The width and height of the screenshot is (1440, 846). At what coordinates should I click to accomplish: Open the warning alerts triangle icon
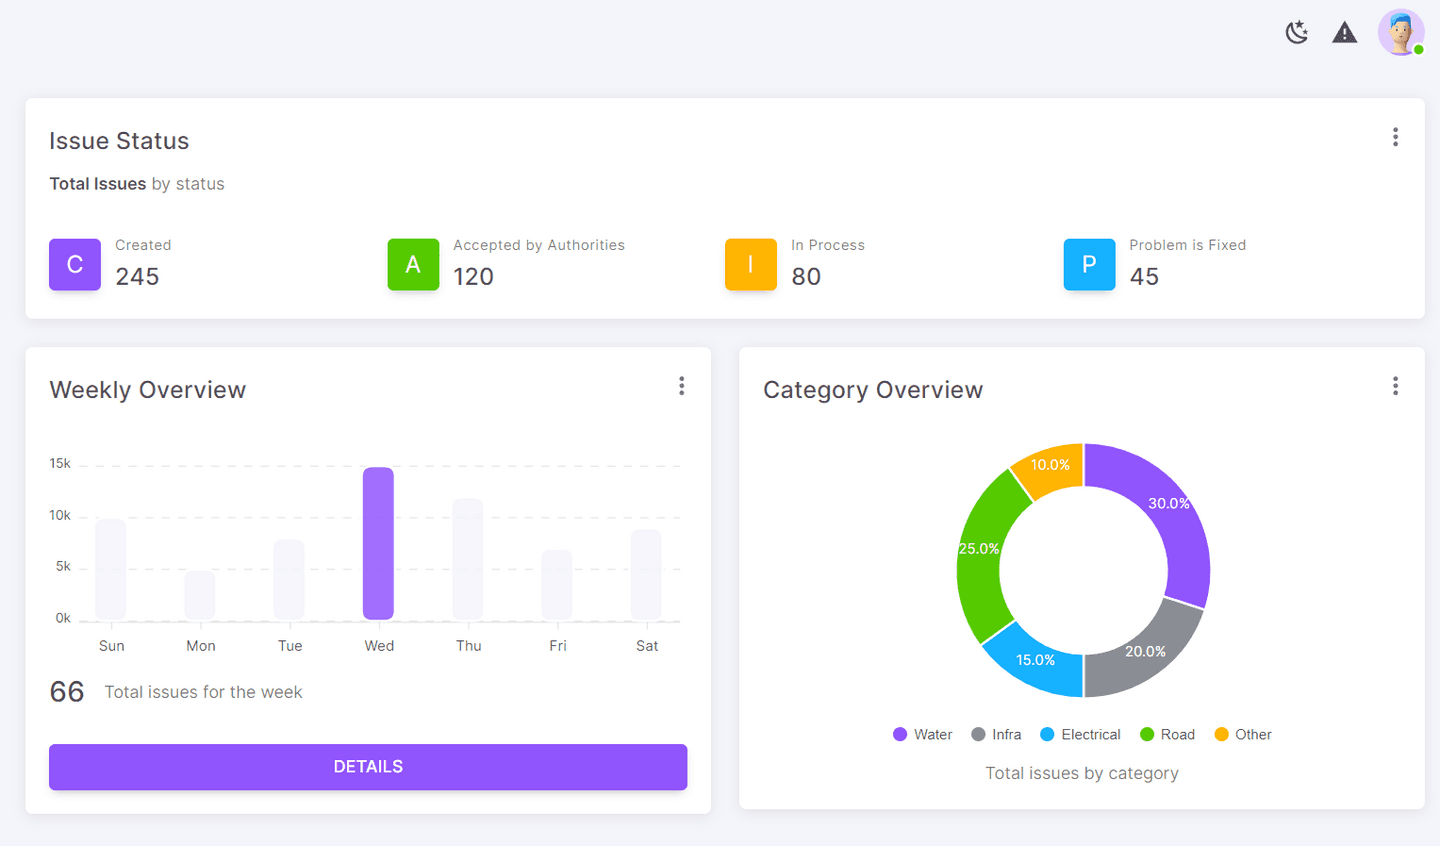1345,33
